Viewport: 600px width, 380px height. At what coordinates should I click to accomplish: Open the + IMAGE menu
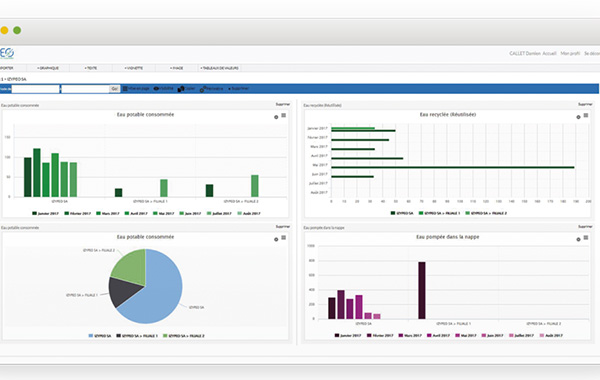[x=176, y=68]
